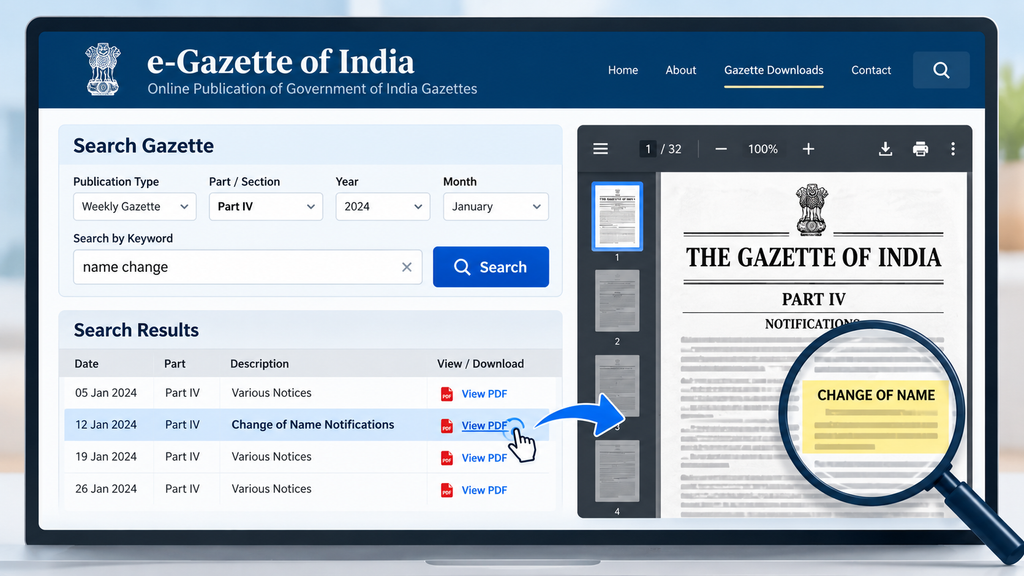Open View PDF link for 05 Jan 2024

[484, 394]
